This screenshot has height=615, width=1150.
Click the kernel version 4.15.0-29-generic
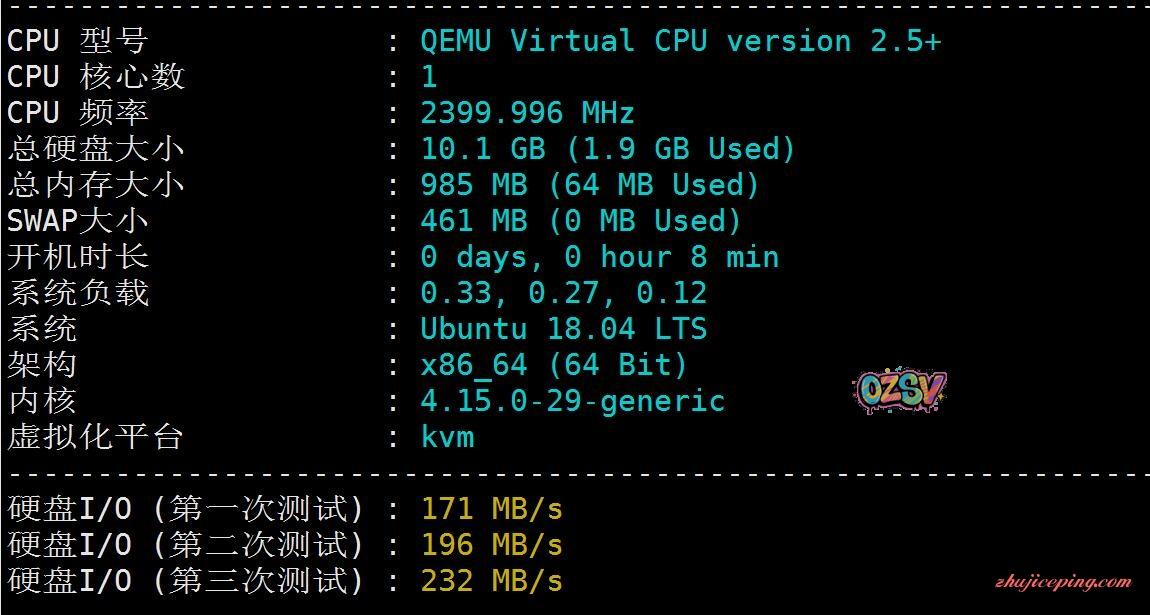pyautogui.click(x=572, y=401)
